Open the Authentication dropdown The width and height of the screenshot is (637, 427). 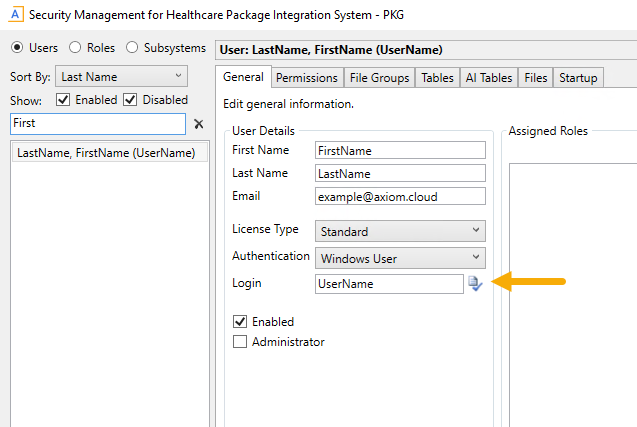click(x=399, y=258)
